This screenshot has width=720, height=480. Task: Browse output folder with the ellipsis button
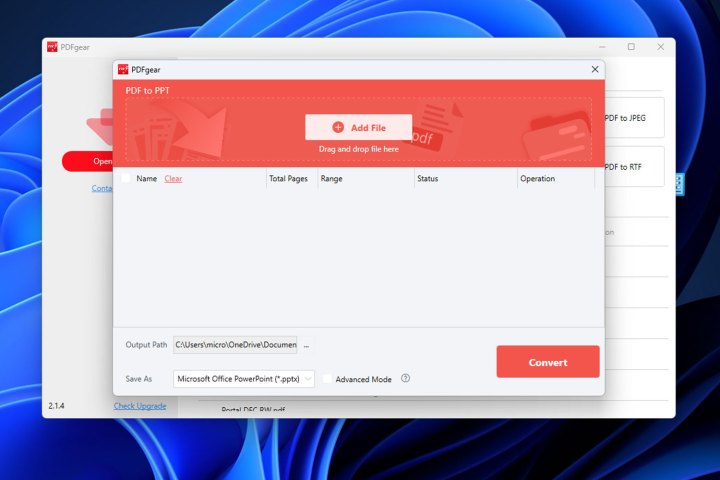click(307, 345)
